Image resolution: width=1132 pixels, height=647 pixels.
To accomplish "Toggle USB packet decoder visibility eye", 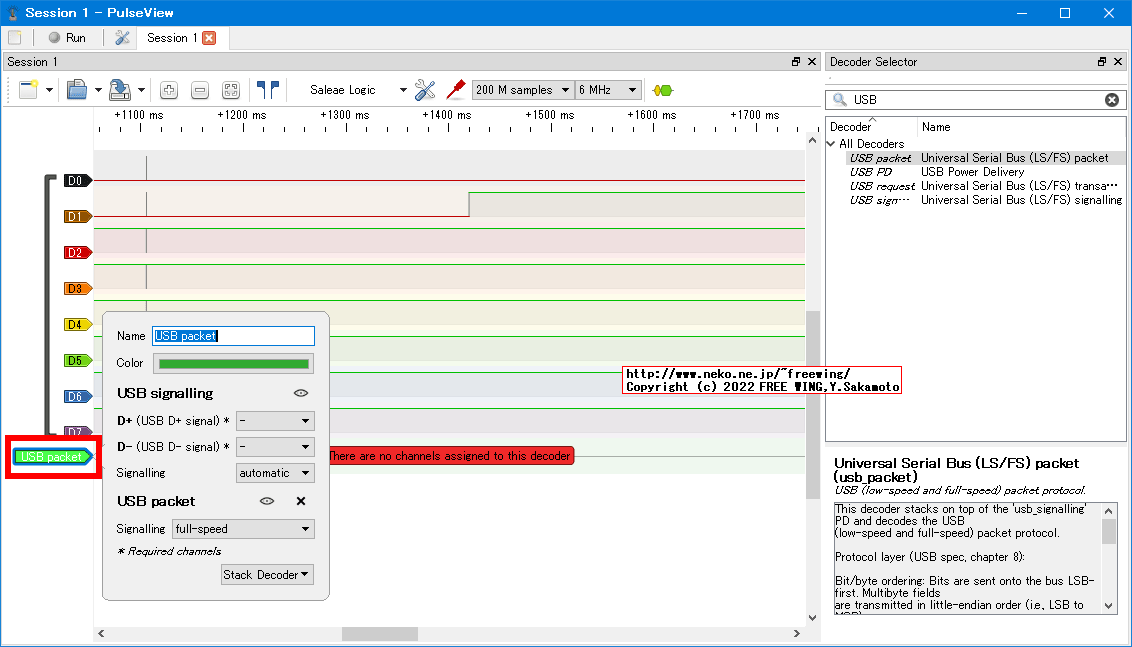I will coord(267,501).
